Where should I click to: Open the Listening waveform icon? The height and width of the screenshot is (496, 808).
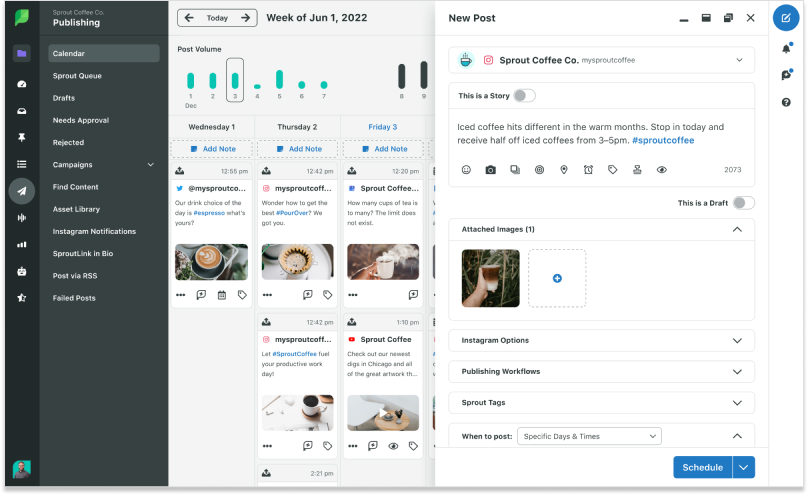coord(22,218)
